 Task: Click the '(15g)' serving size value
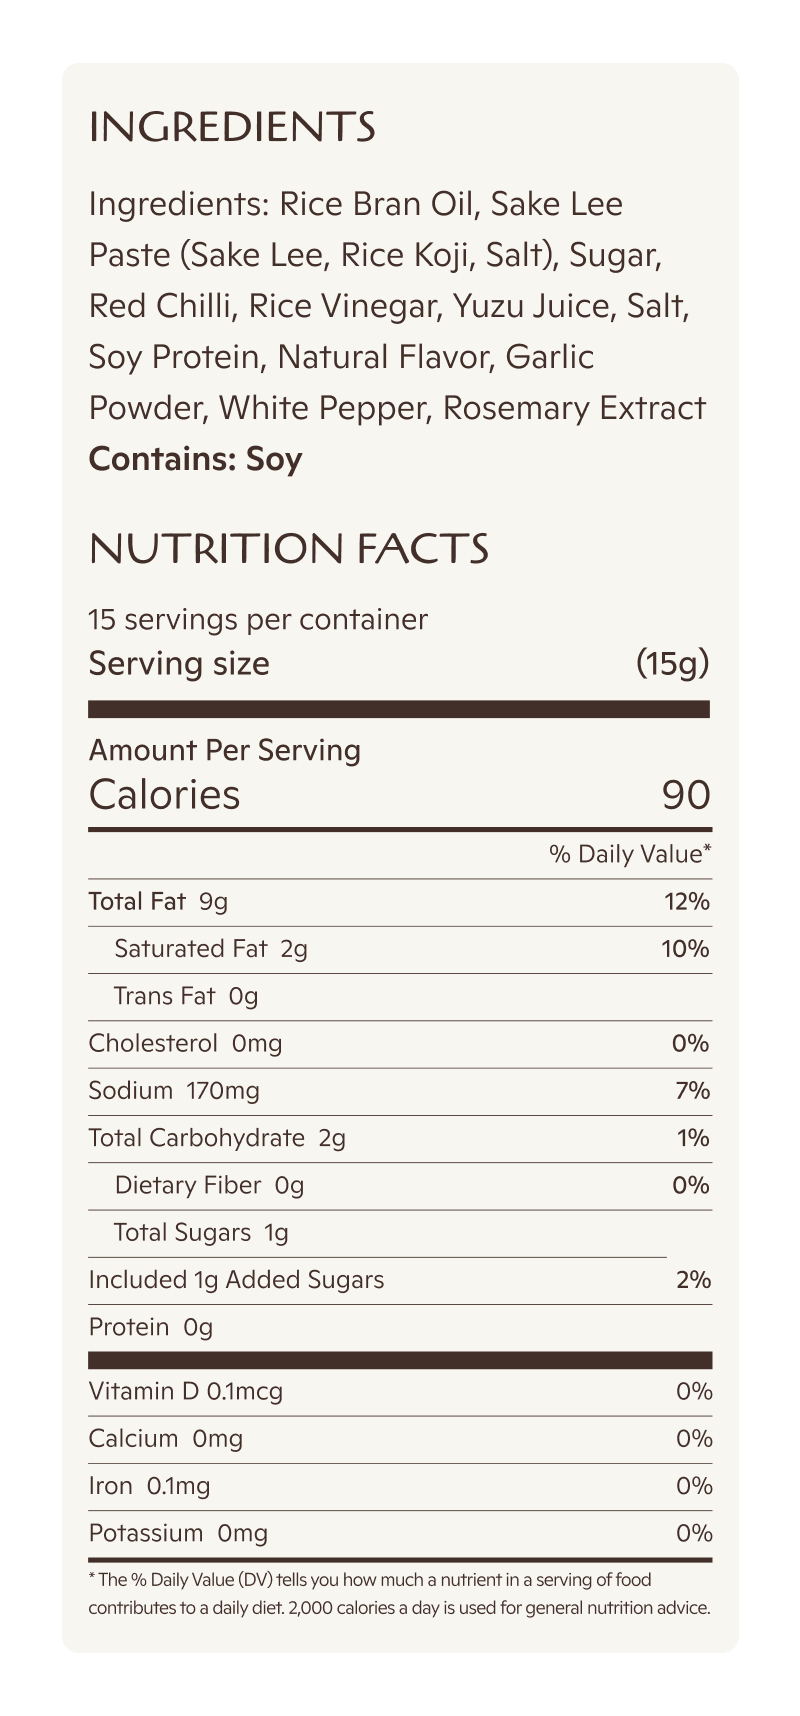coord(672,663)
